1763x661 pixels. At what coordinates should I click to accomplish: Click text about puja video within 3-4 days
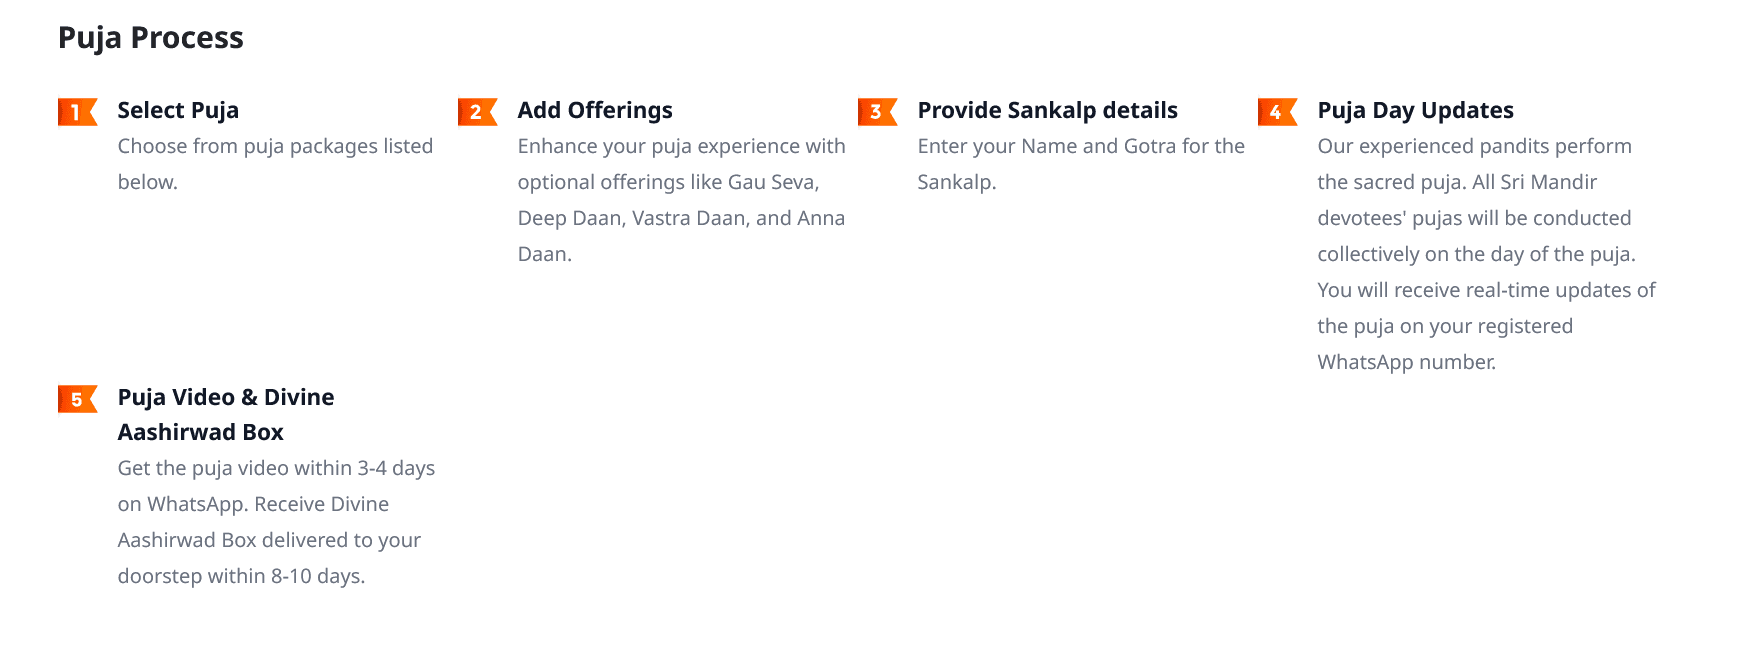(x=276, y=486)
